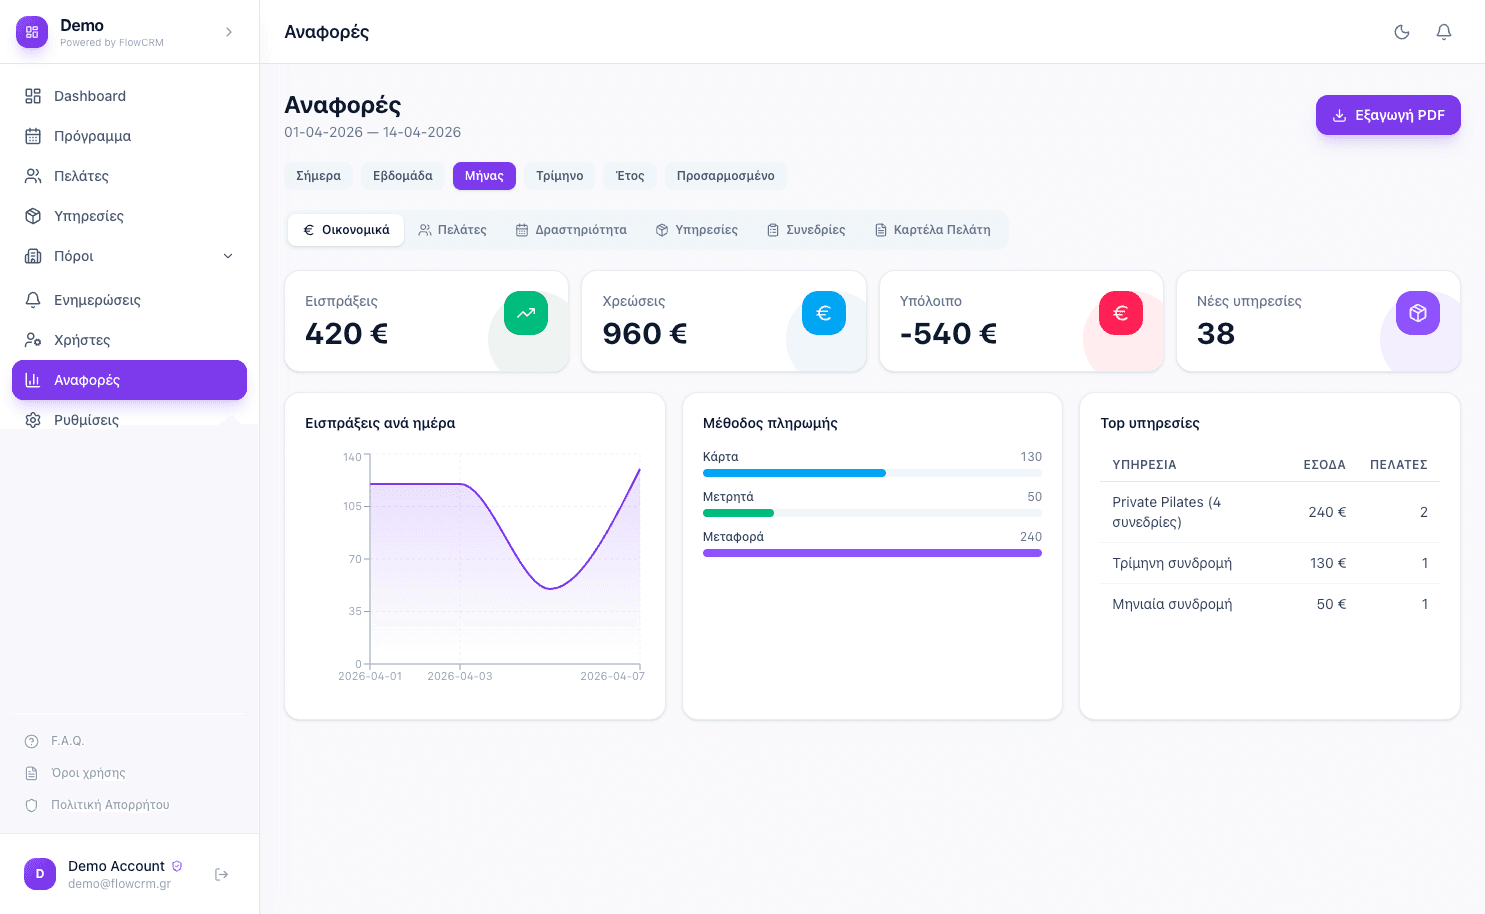Click the Κάρτα payment progress bar
The height and width of the screenshot is (914, 1485).
pyautogui.click(x=872, y=473)
